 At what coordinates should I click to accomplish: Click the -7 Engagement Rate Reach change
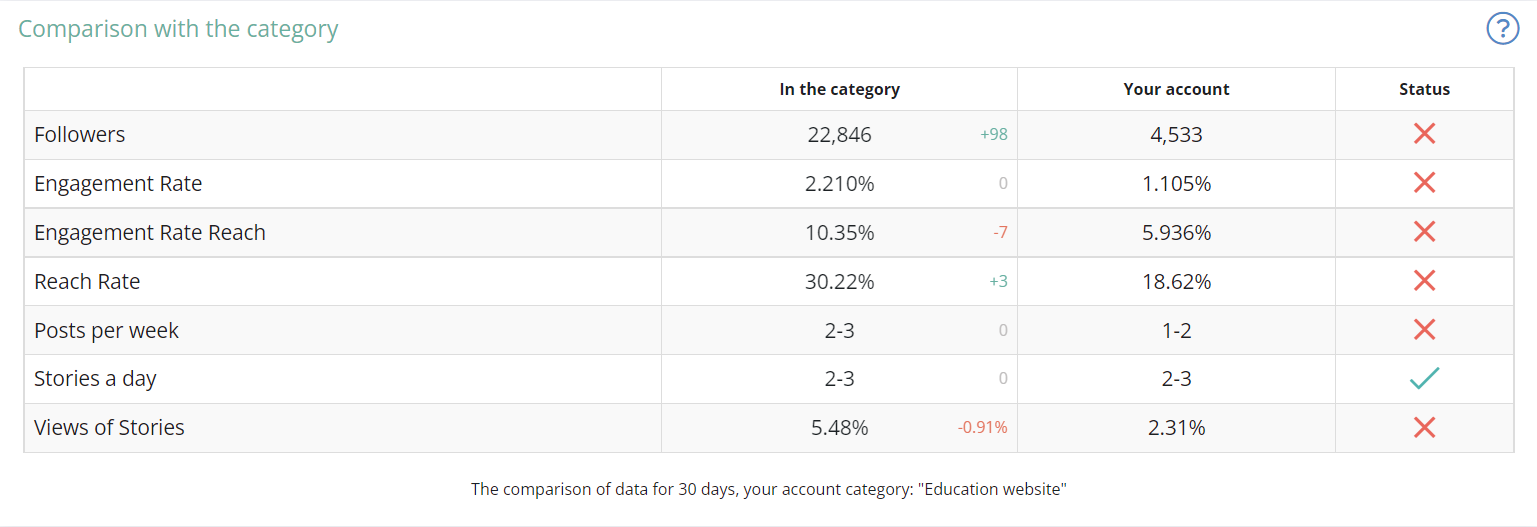[999, 233]
